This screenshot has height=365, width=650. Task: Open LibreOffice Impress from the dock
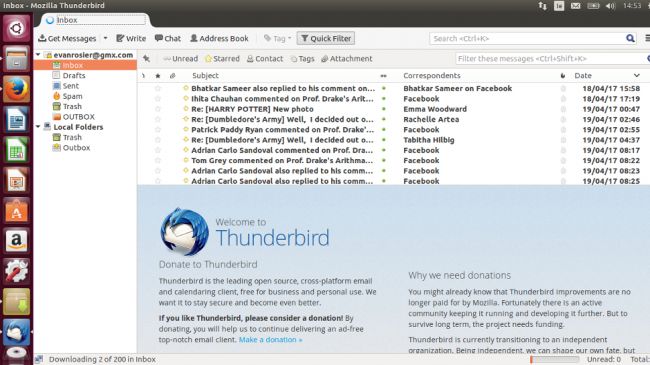(16, 180)
